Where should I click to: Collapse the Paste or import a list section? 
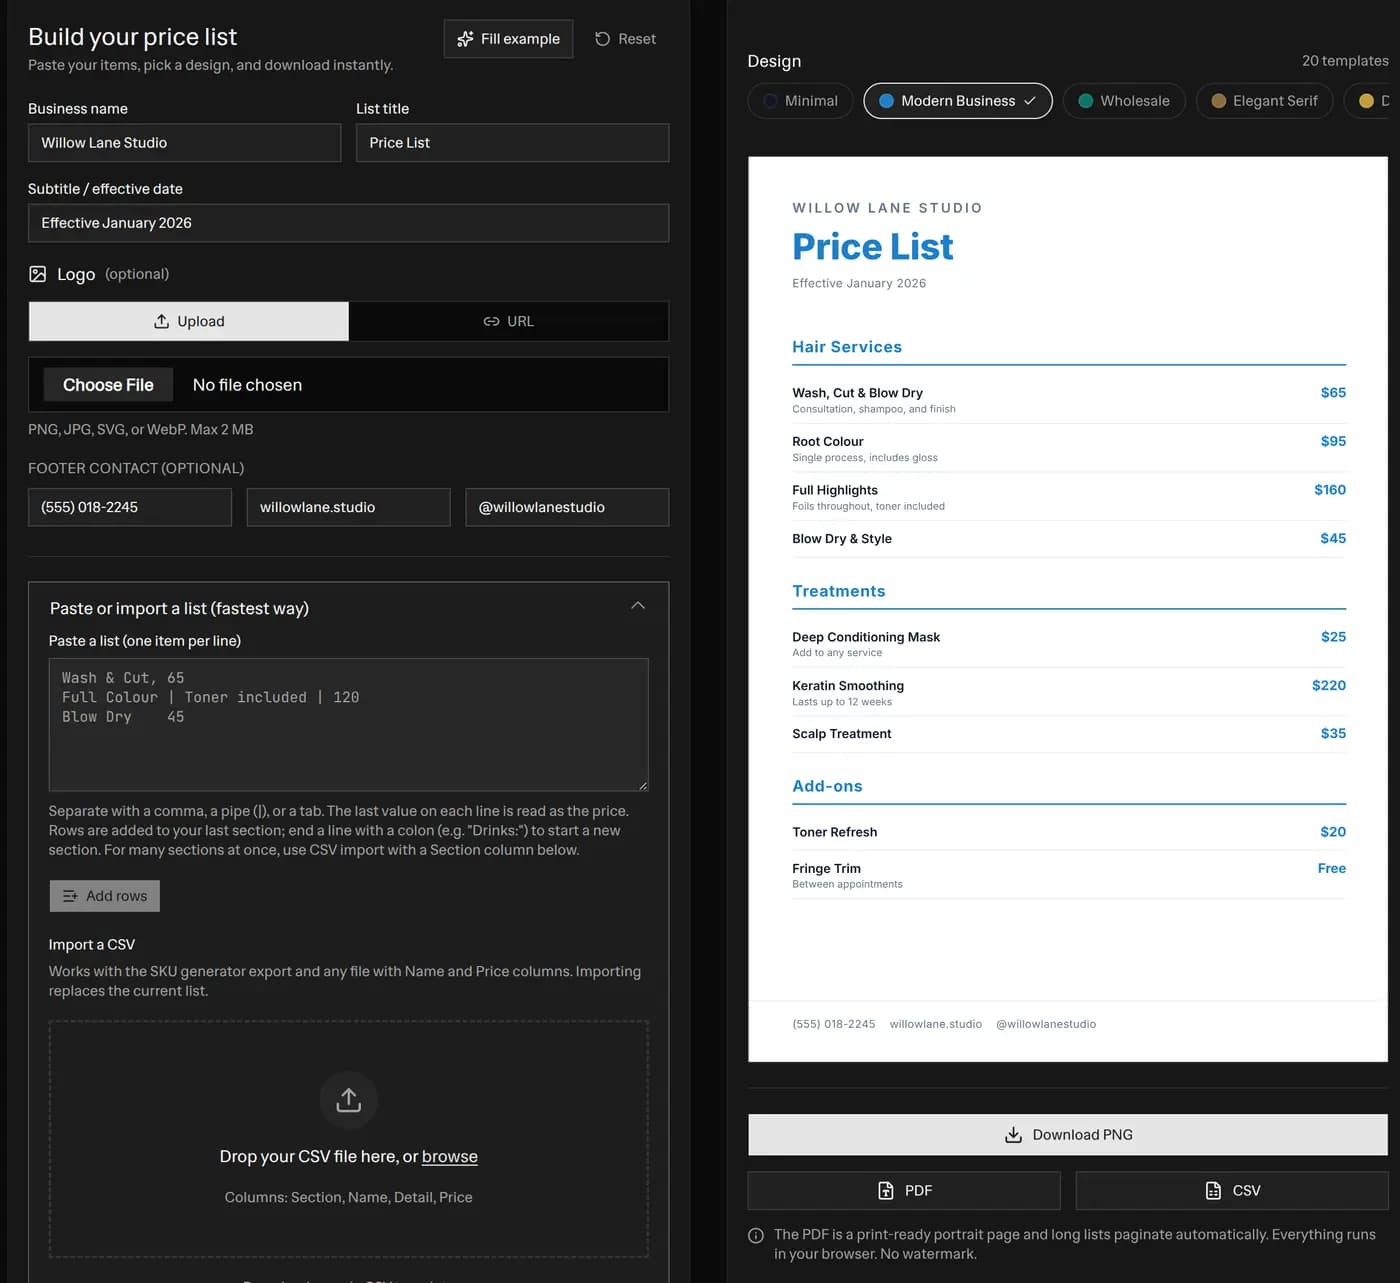click(638, 606)
